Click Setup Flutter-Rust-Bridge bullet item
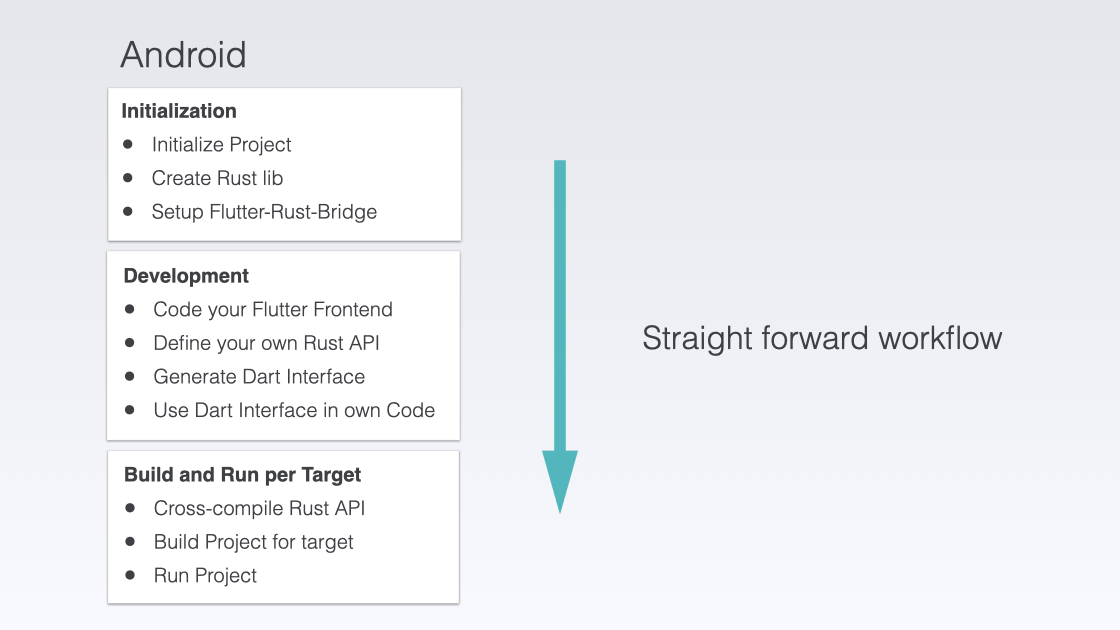 point(264,211)
